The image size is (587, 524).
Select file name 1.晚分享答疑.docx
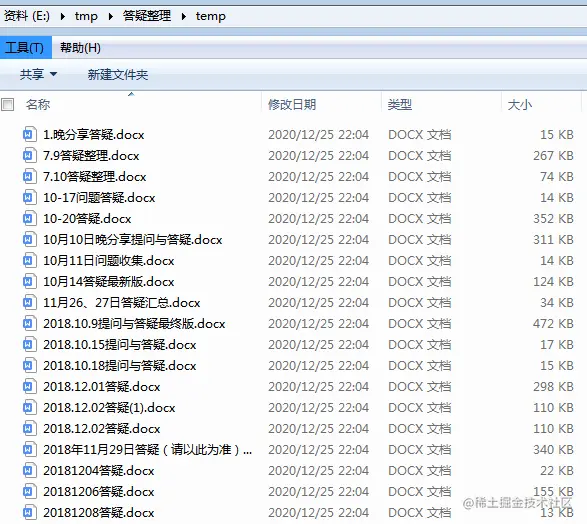[94, 135]
